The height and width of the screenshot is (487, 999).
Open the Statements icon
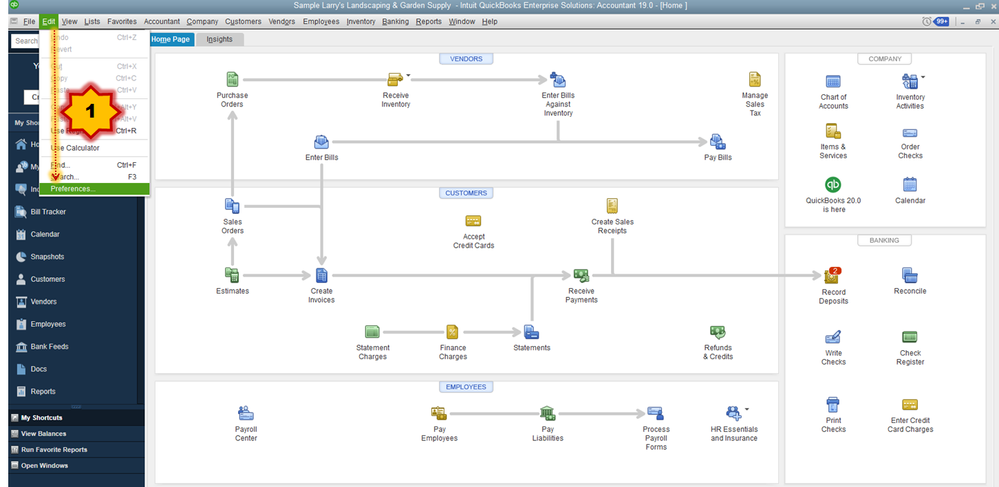(x=531, y=331)
